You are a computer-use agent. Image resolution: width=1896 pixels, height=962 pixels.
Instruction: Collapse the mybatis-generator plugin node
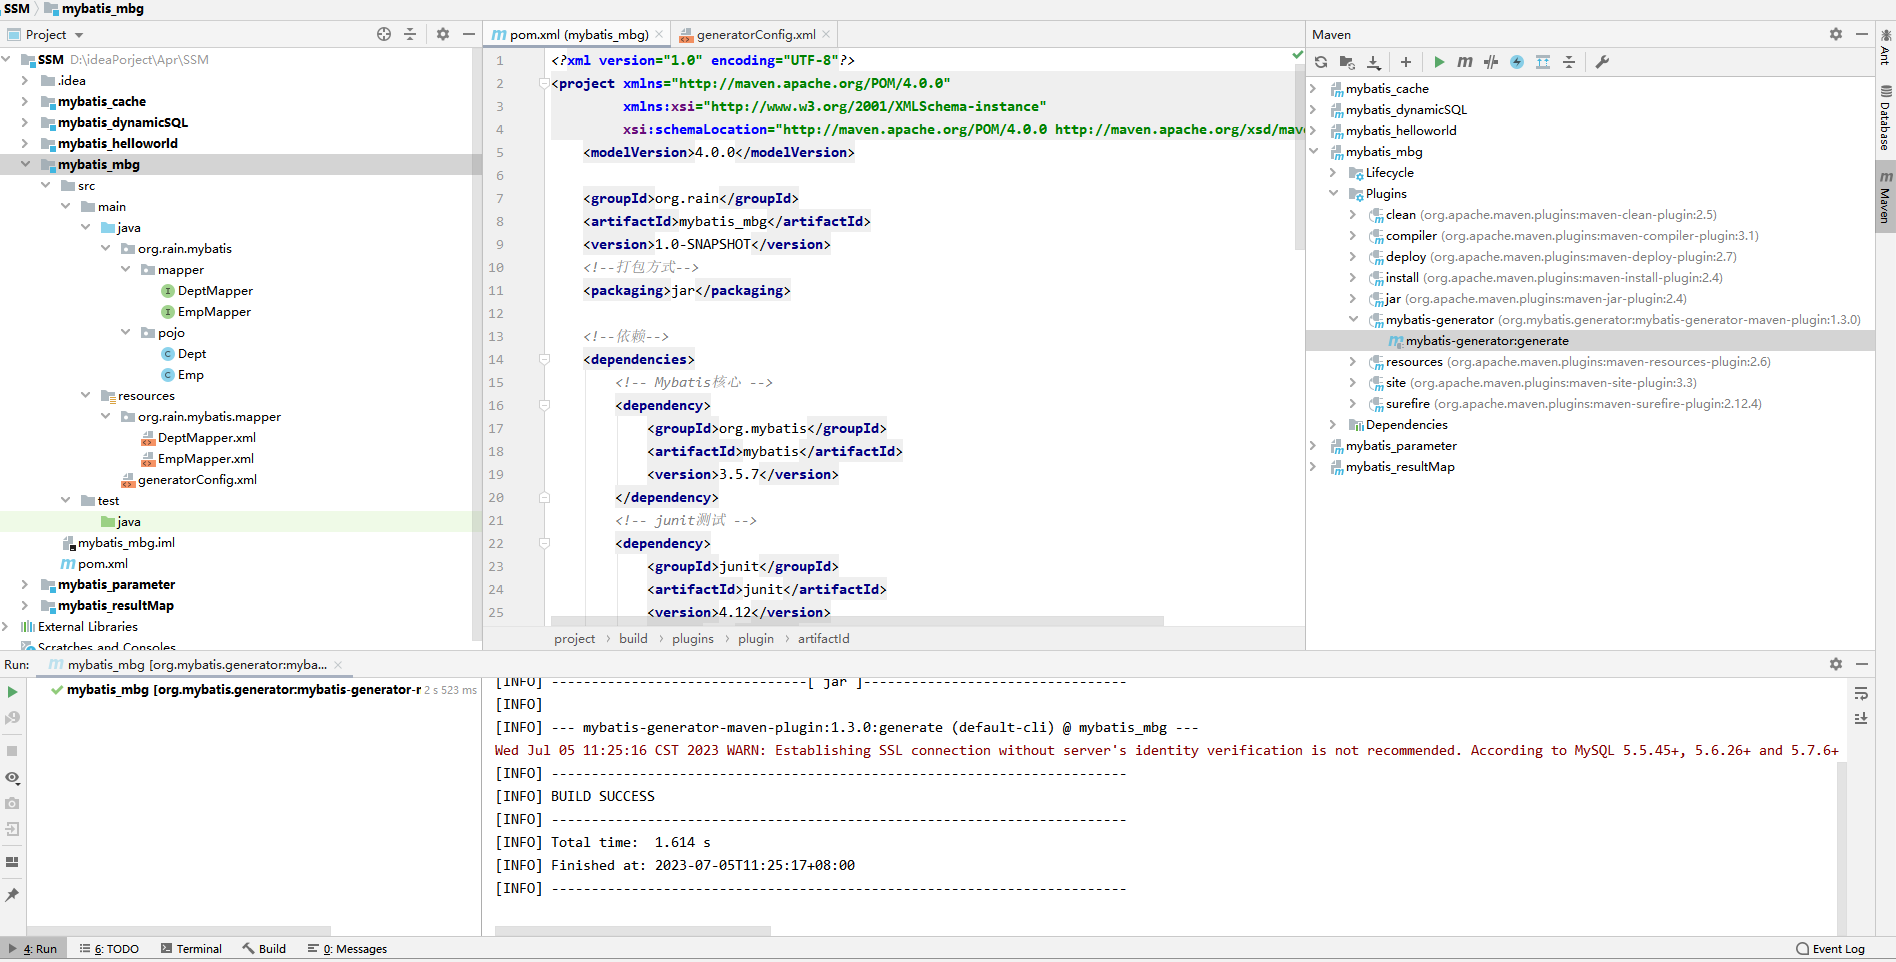click(1353, 320)
